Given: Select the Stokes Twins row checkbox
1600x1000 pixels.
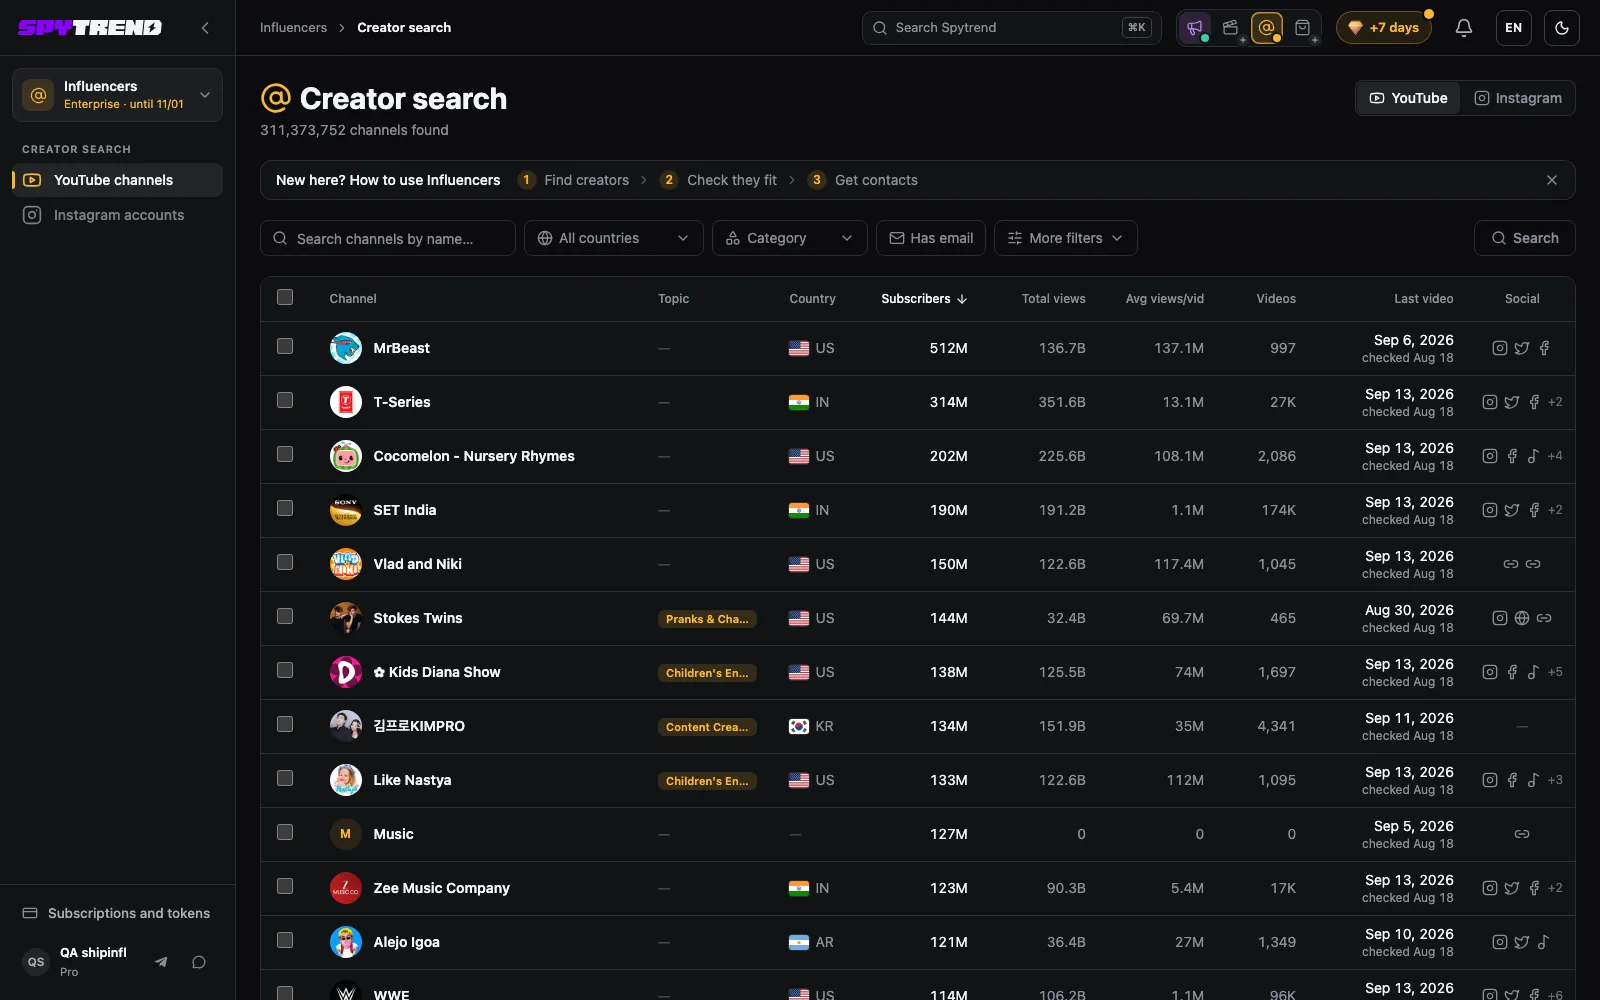Looking at the screenshot, I should point(285,616).
